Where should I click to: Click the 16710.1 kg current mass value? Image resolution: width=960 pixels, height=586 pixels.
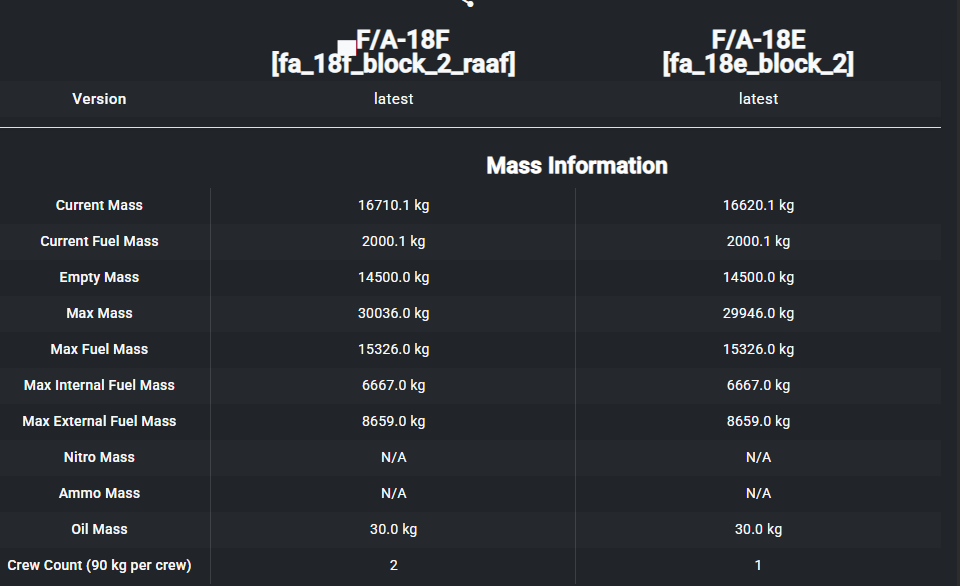tap(393, 205)
